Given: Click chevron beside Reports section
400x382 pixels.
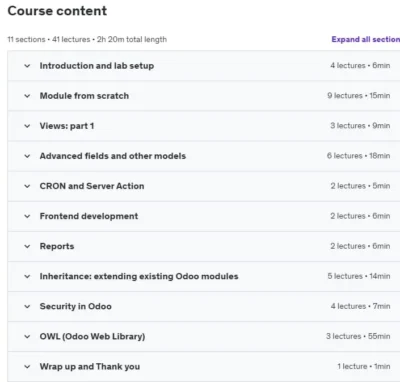Looking at the screenshot, I should click(27, 246).
